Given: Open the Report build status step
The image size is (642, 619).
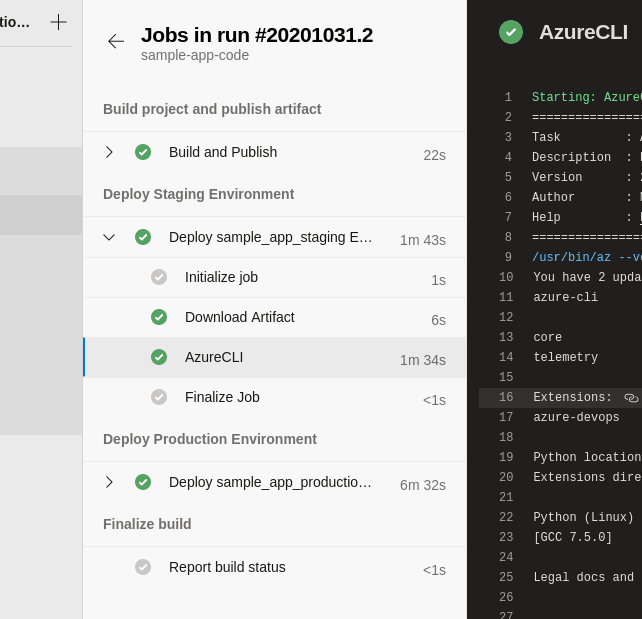Looking at the screenshot, I should (x=275, y=567).
